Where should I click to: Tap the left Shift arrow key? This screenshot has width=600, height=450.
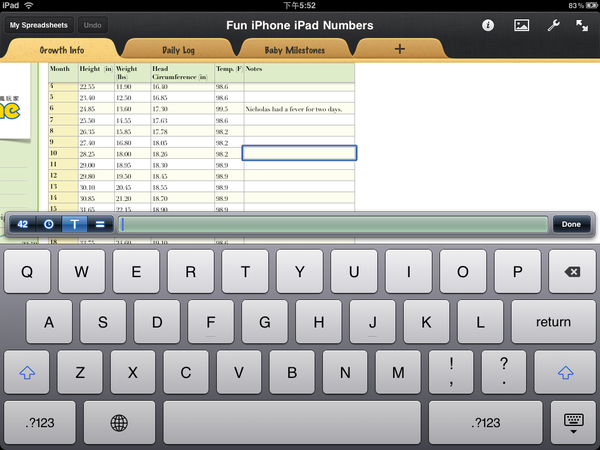tap(27, 372)
